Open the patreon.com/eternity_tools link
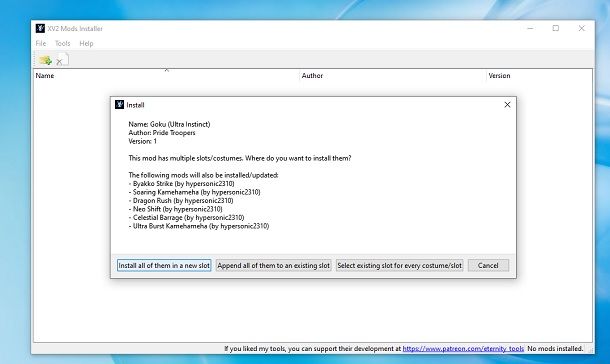610x364 pixels. 463,349
